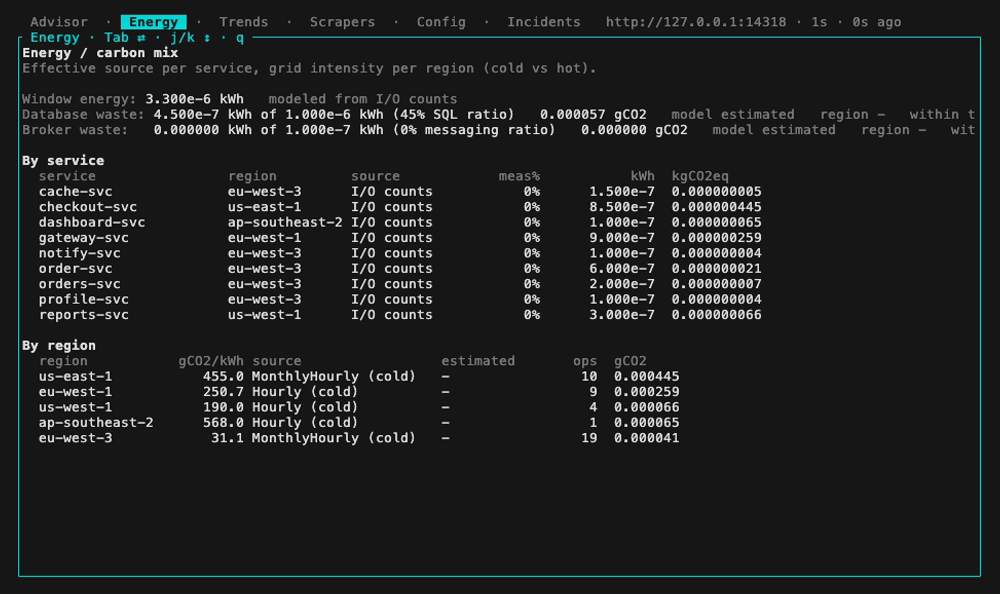The height and width of the screenshot is (594, 1000).
Task: Switch to the Advisor tab
Action: pyautogui.click(x=59, y=22)
